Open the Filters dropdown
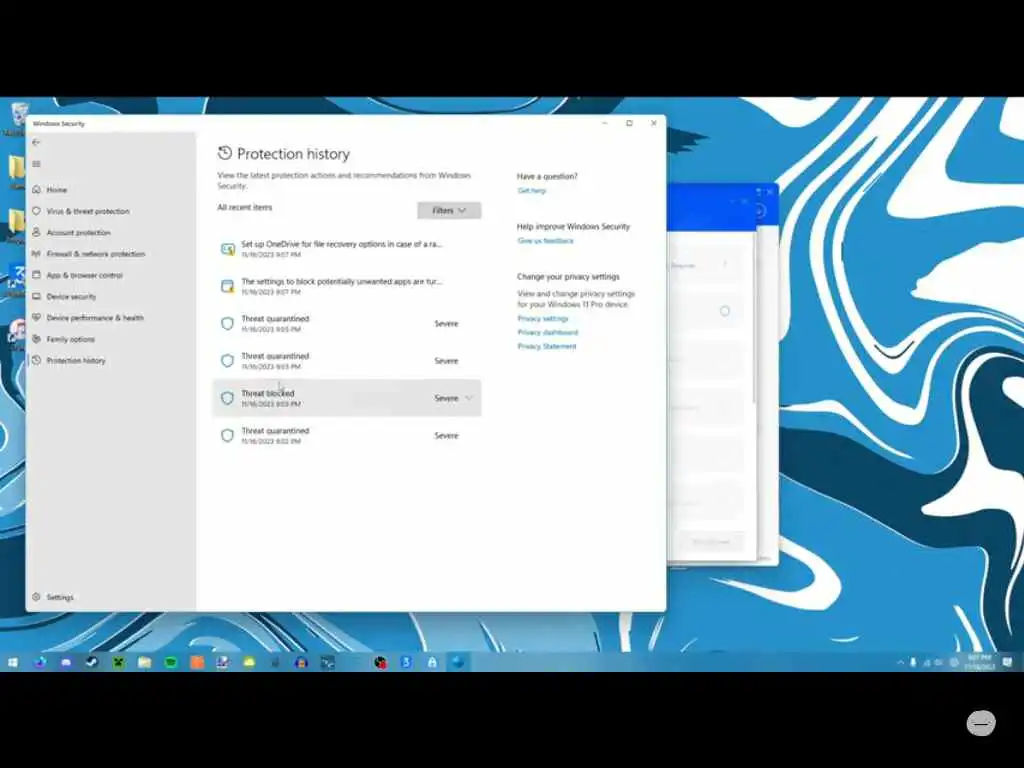This screenshot has width=1024, height=768. point(449,210)
